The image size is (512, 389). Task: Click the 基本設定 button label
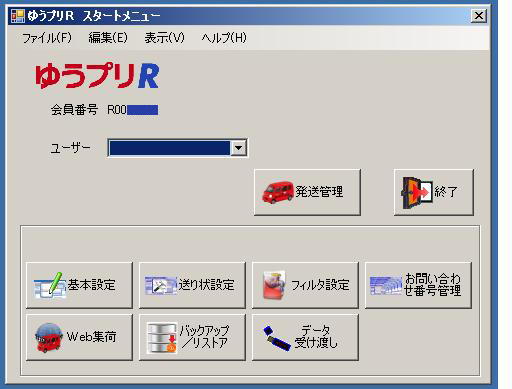point(91,285)
